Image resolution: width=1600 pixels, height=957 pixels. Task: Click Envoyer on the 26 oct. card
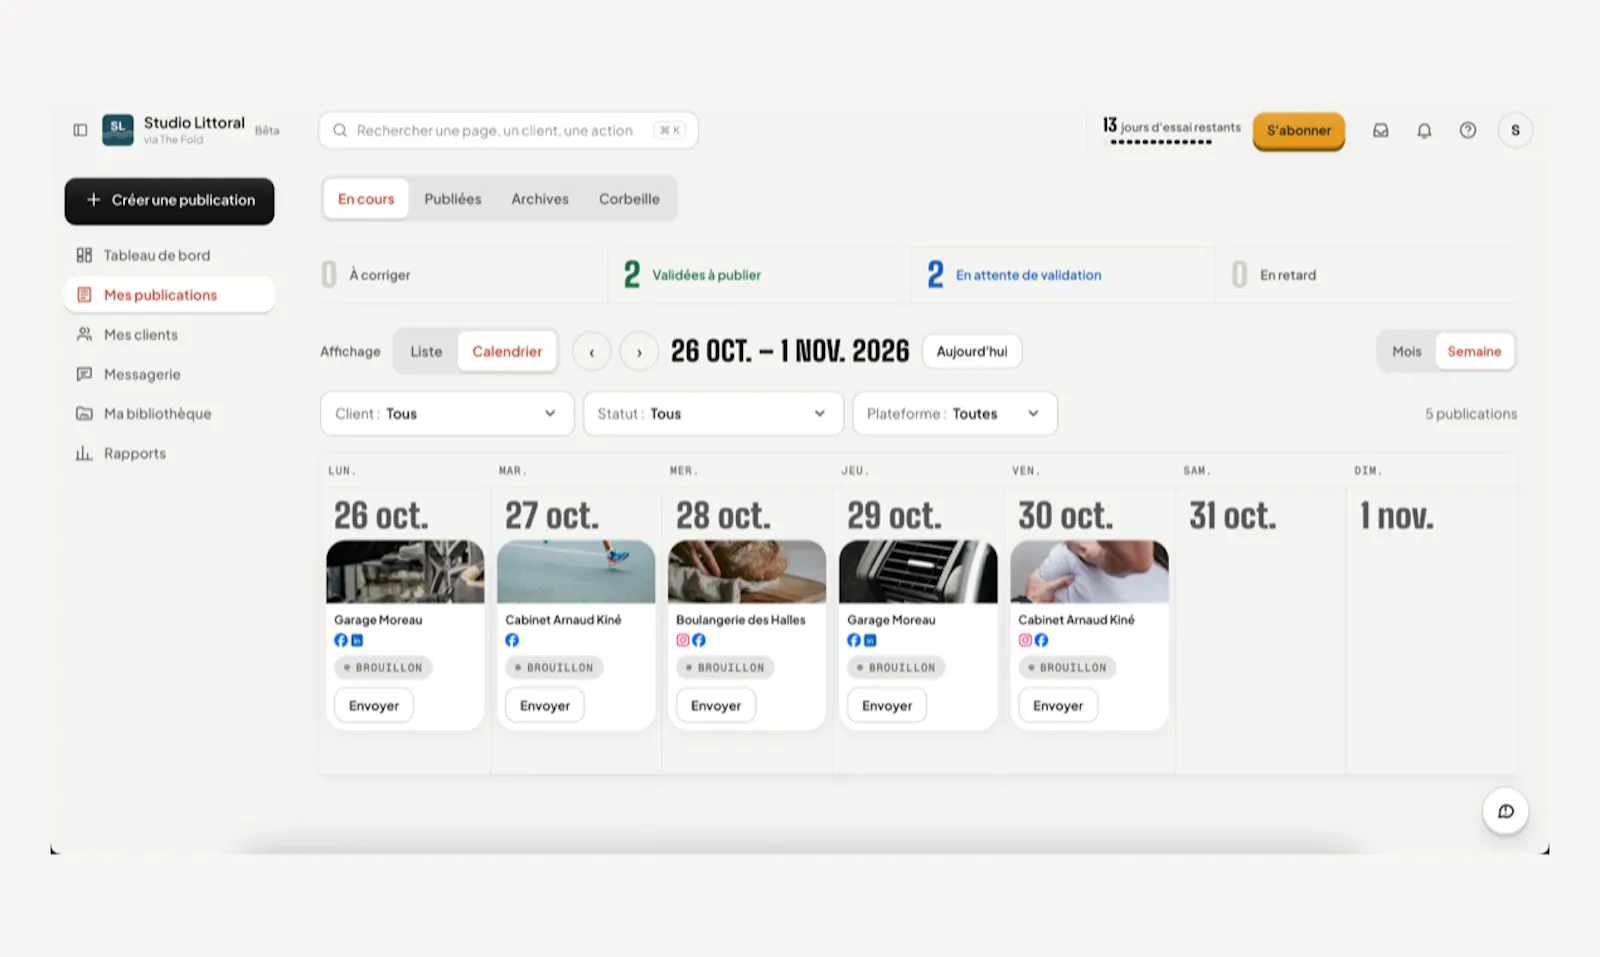pyautogui.click(x=373, y=705)
